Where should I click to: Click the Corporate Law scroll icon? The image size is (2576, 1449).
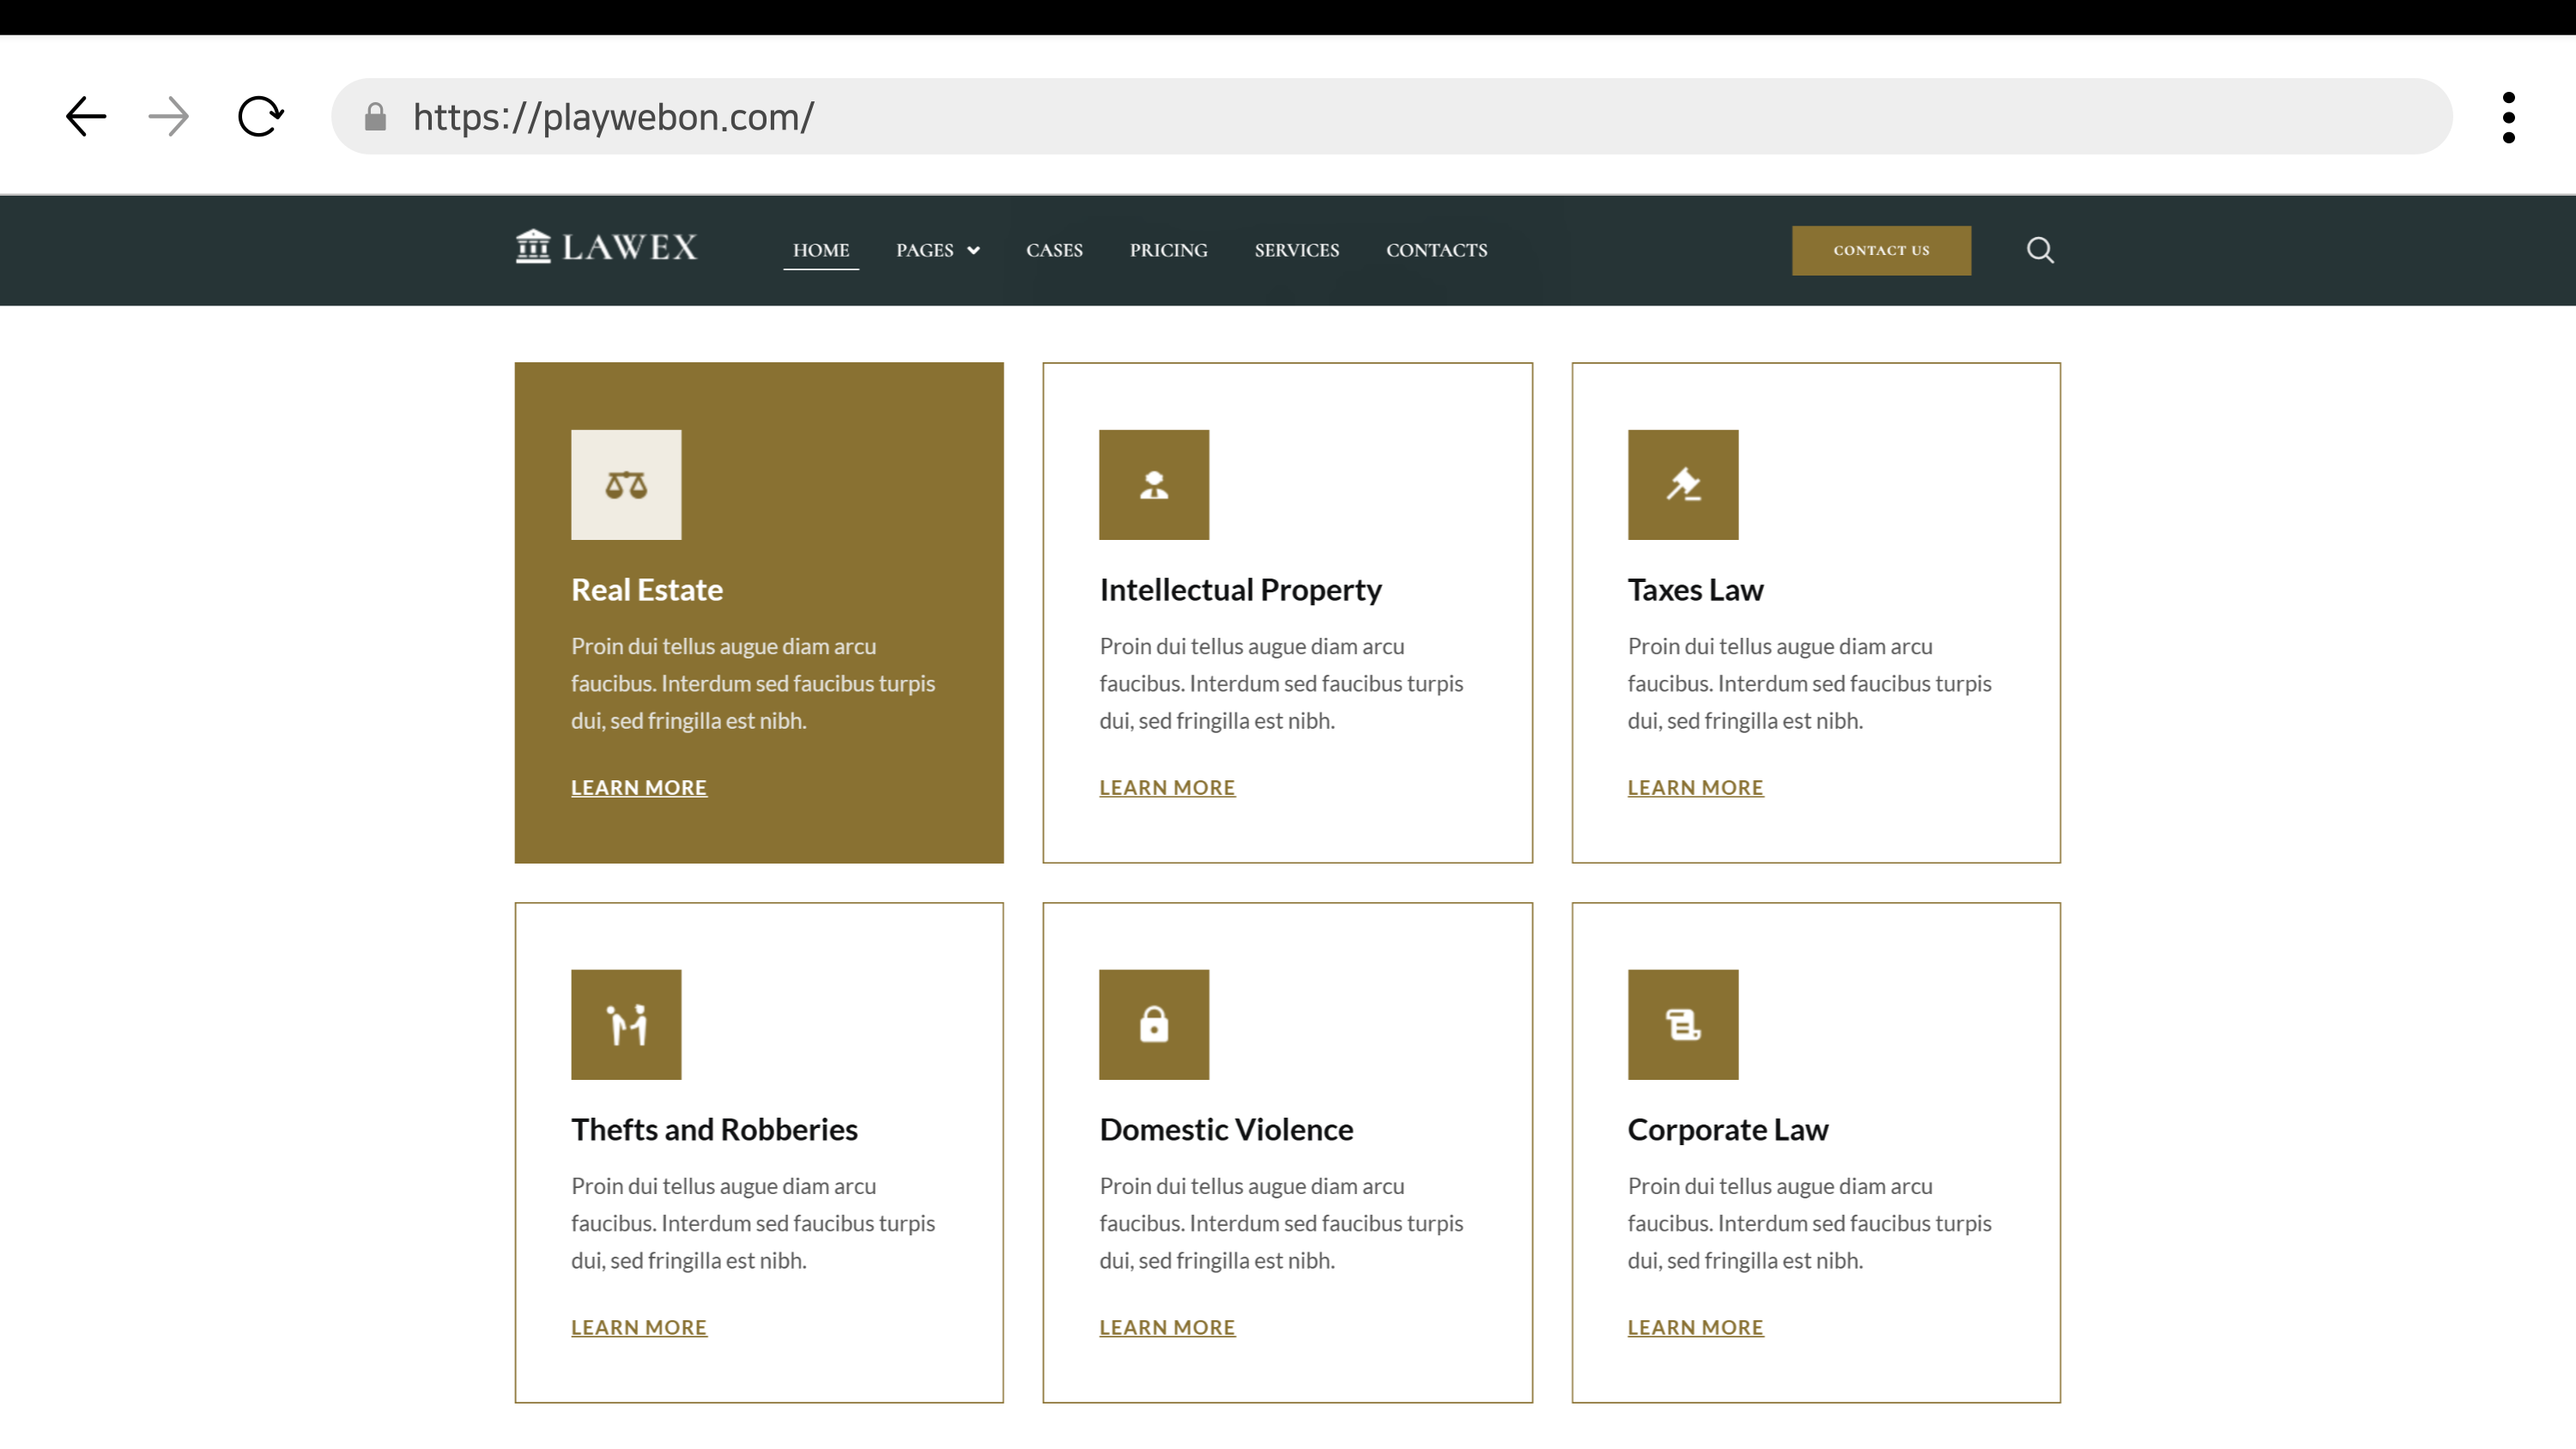click(1683, 1024)
